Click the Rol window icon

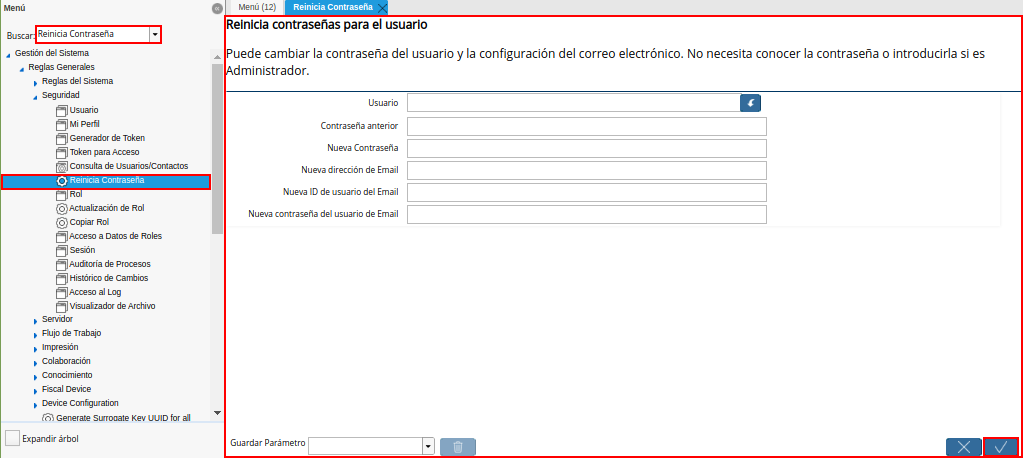pos(62,194)
